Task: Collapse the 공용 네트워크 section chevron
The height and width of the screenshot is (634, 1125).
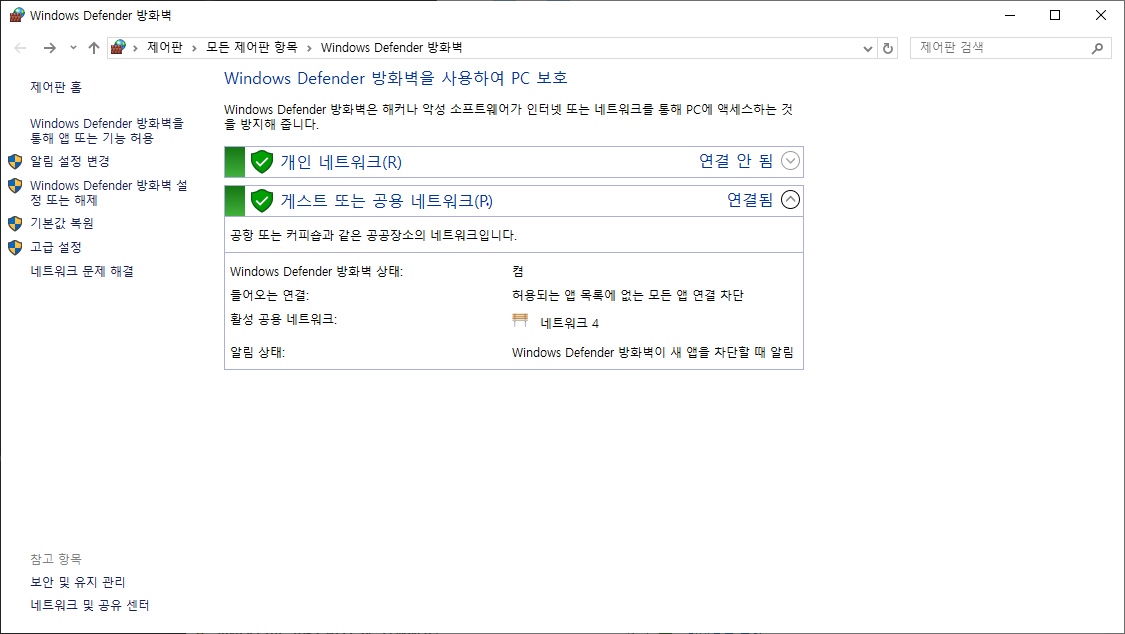Action: tap(790, 199)
